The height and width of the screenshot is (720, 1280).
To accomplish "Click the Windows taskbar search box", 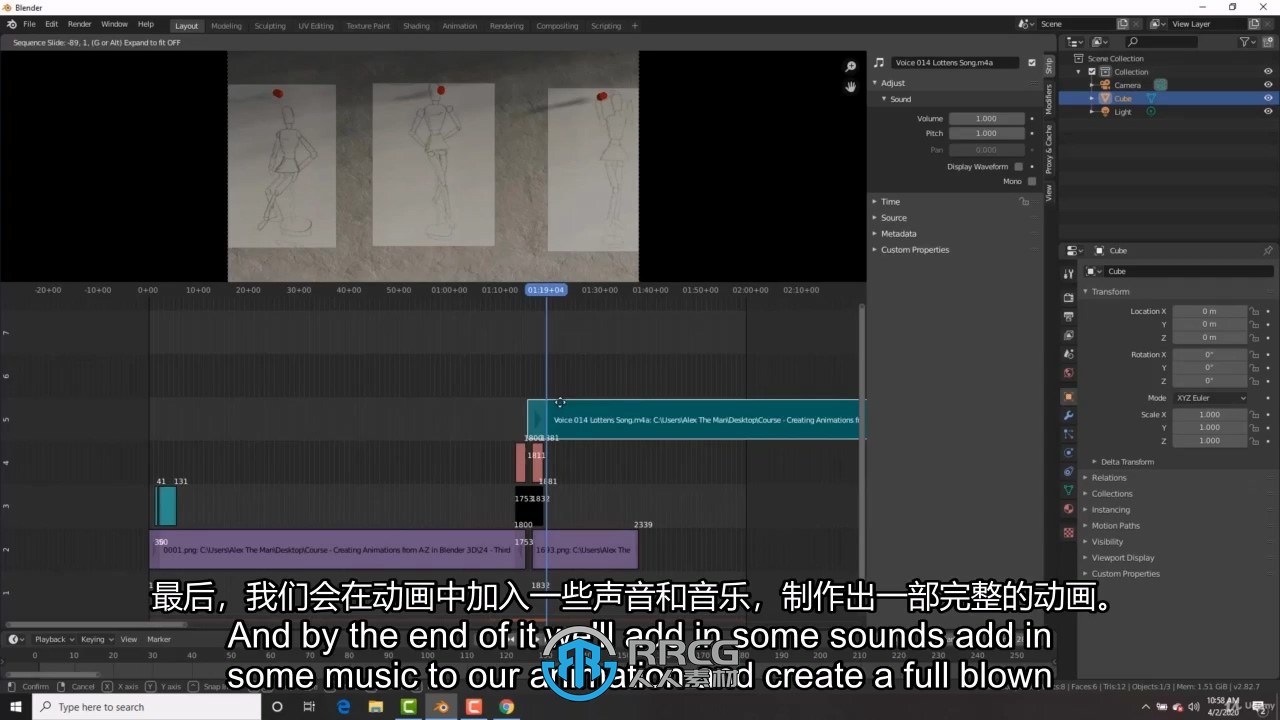I will click(x=146, y=707).
